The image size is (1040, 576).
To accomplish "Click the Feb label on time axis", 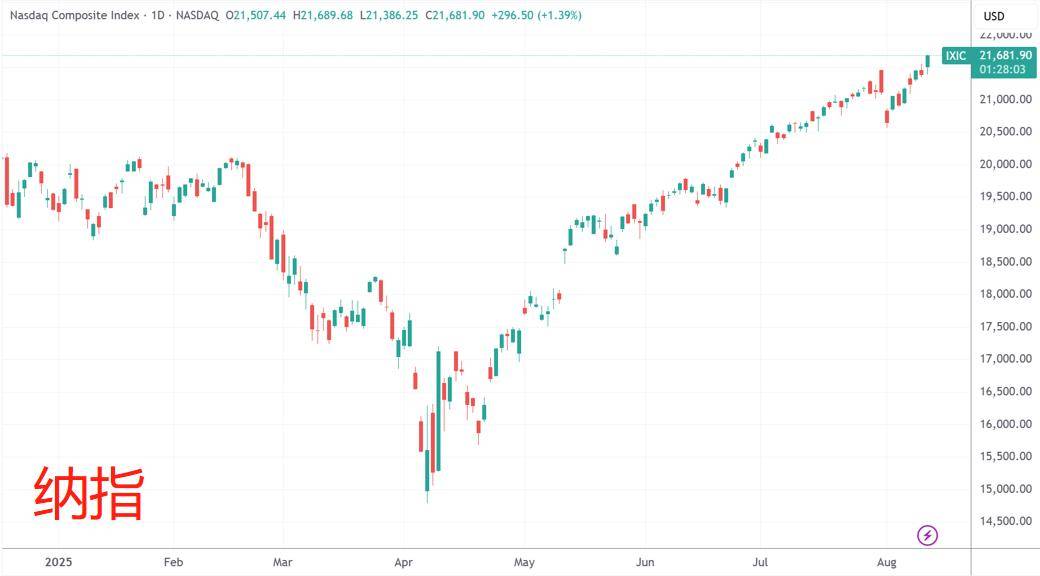I will [x=173, y=562].
